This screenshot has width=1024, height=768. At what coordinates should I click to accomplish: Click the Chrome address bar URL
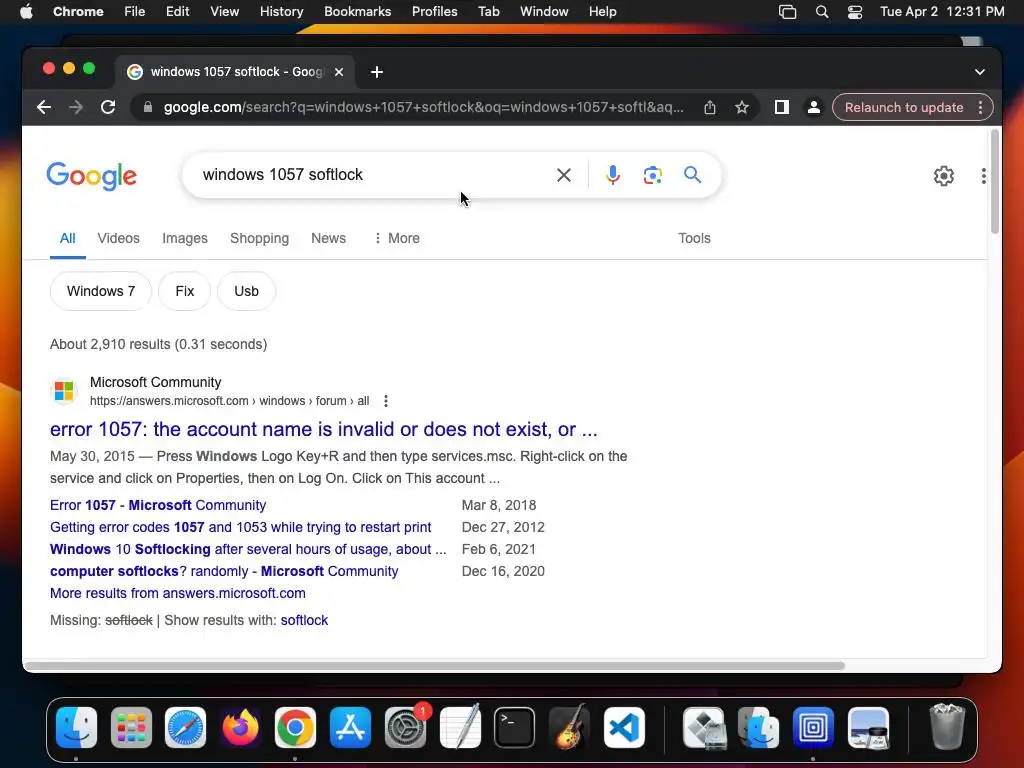pos(423,107)
